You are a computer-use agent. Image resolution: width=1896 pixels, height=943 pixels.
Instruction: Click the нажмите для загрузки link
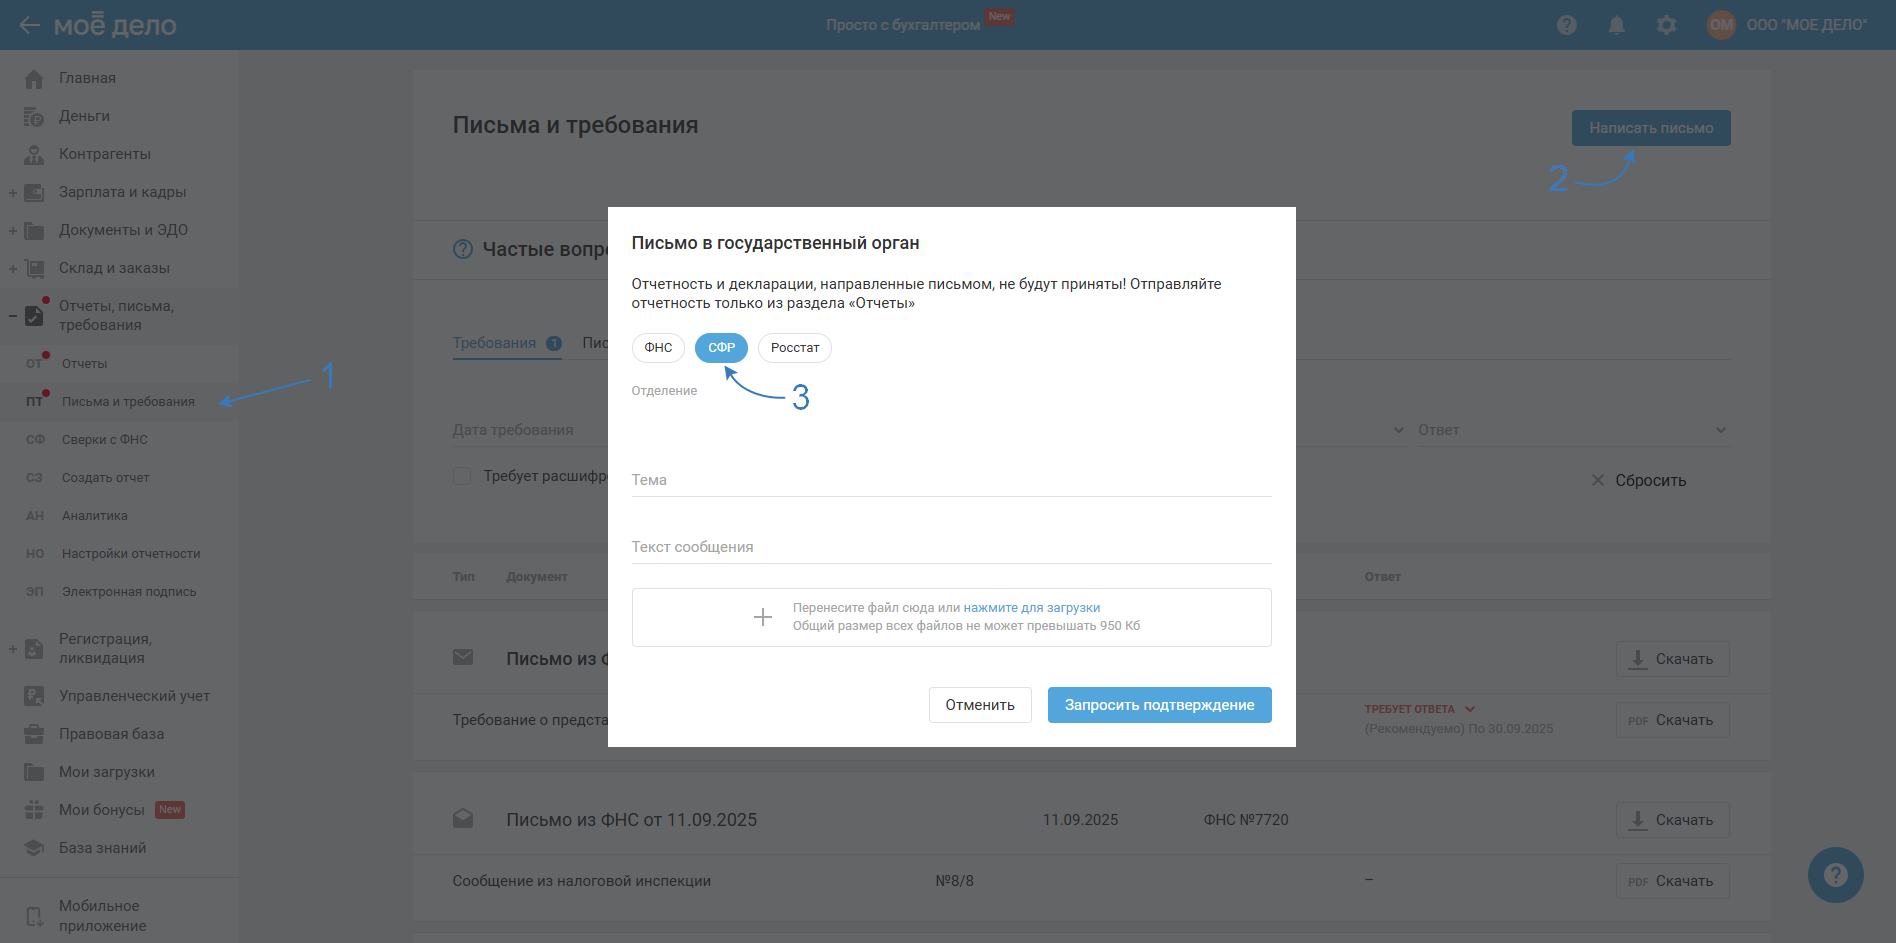pos(1031,608)
